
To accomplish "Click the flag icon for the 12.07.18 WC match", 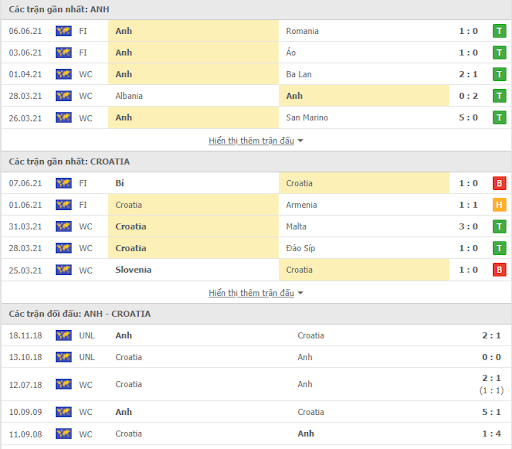I will (x=64, y=384).
